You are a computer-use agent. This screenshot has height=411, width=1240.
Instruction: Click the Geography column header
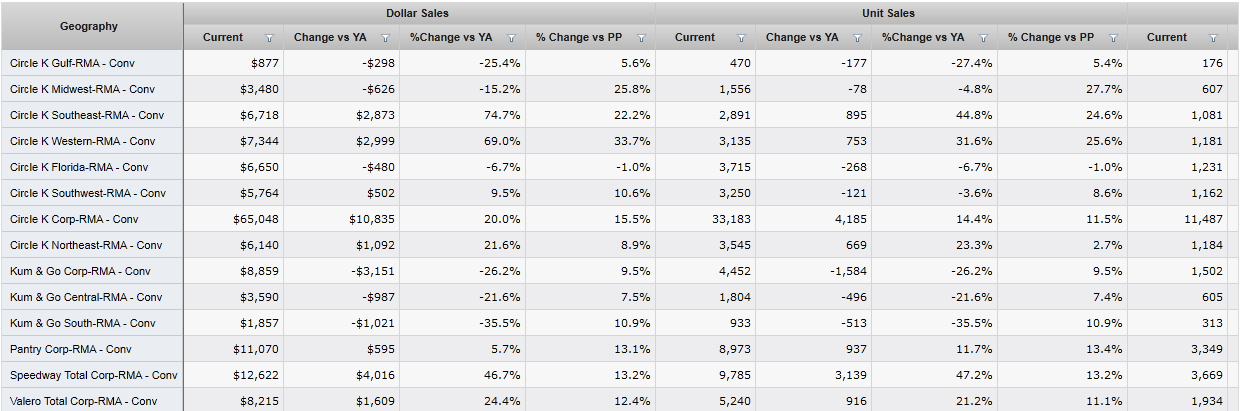pyautogui.click(x=89, y=26)
